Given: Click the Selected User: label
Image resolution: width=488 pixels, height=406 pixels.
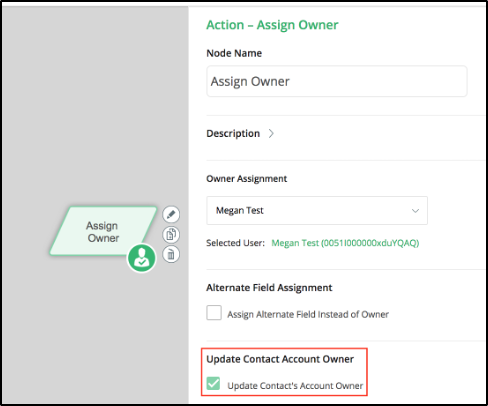Looking at the screenshot, I should (235, 243).
